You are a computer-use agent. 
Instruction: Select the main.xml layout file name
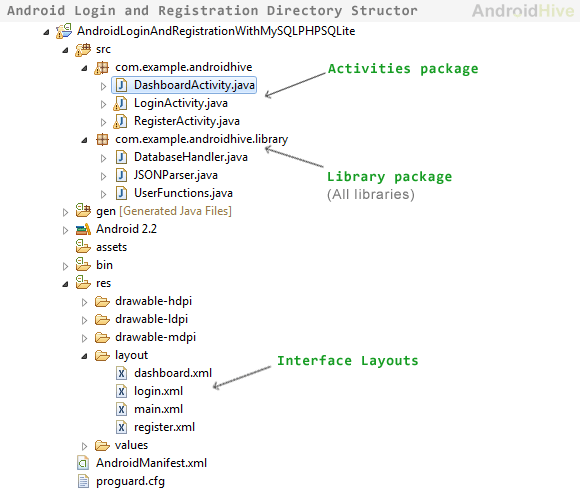158,409
